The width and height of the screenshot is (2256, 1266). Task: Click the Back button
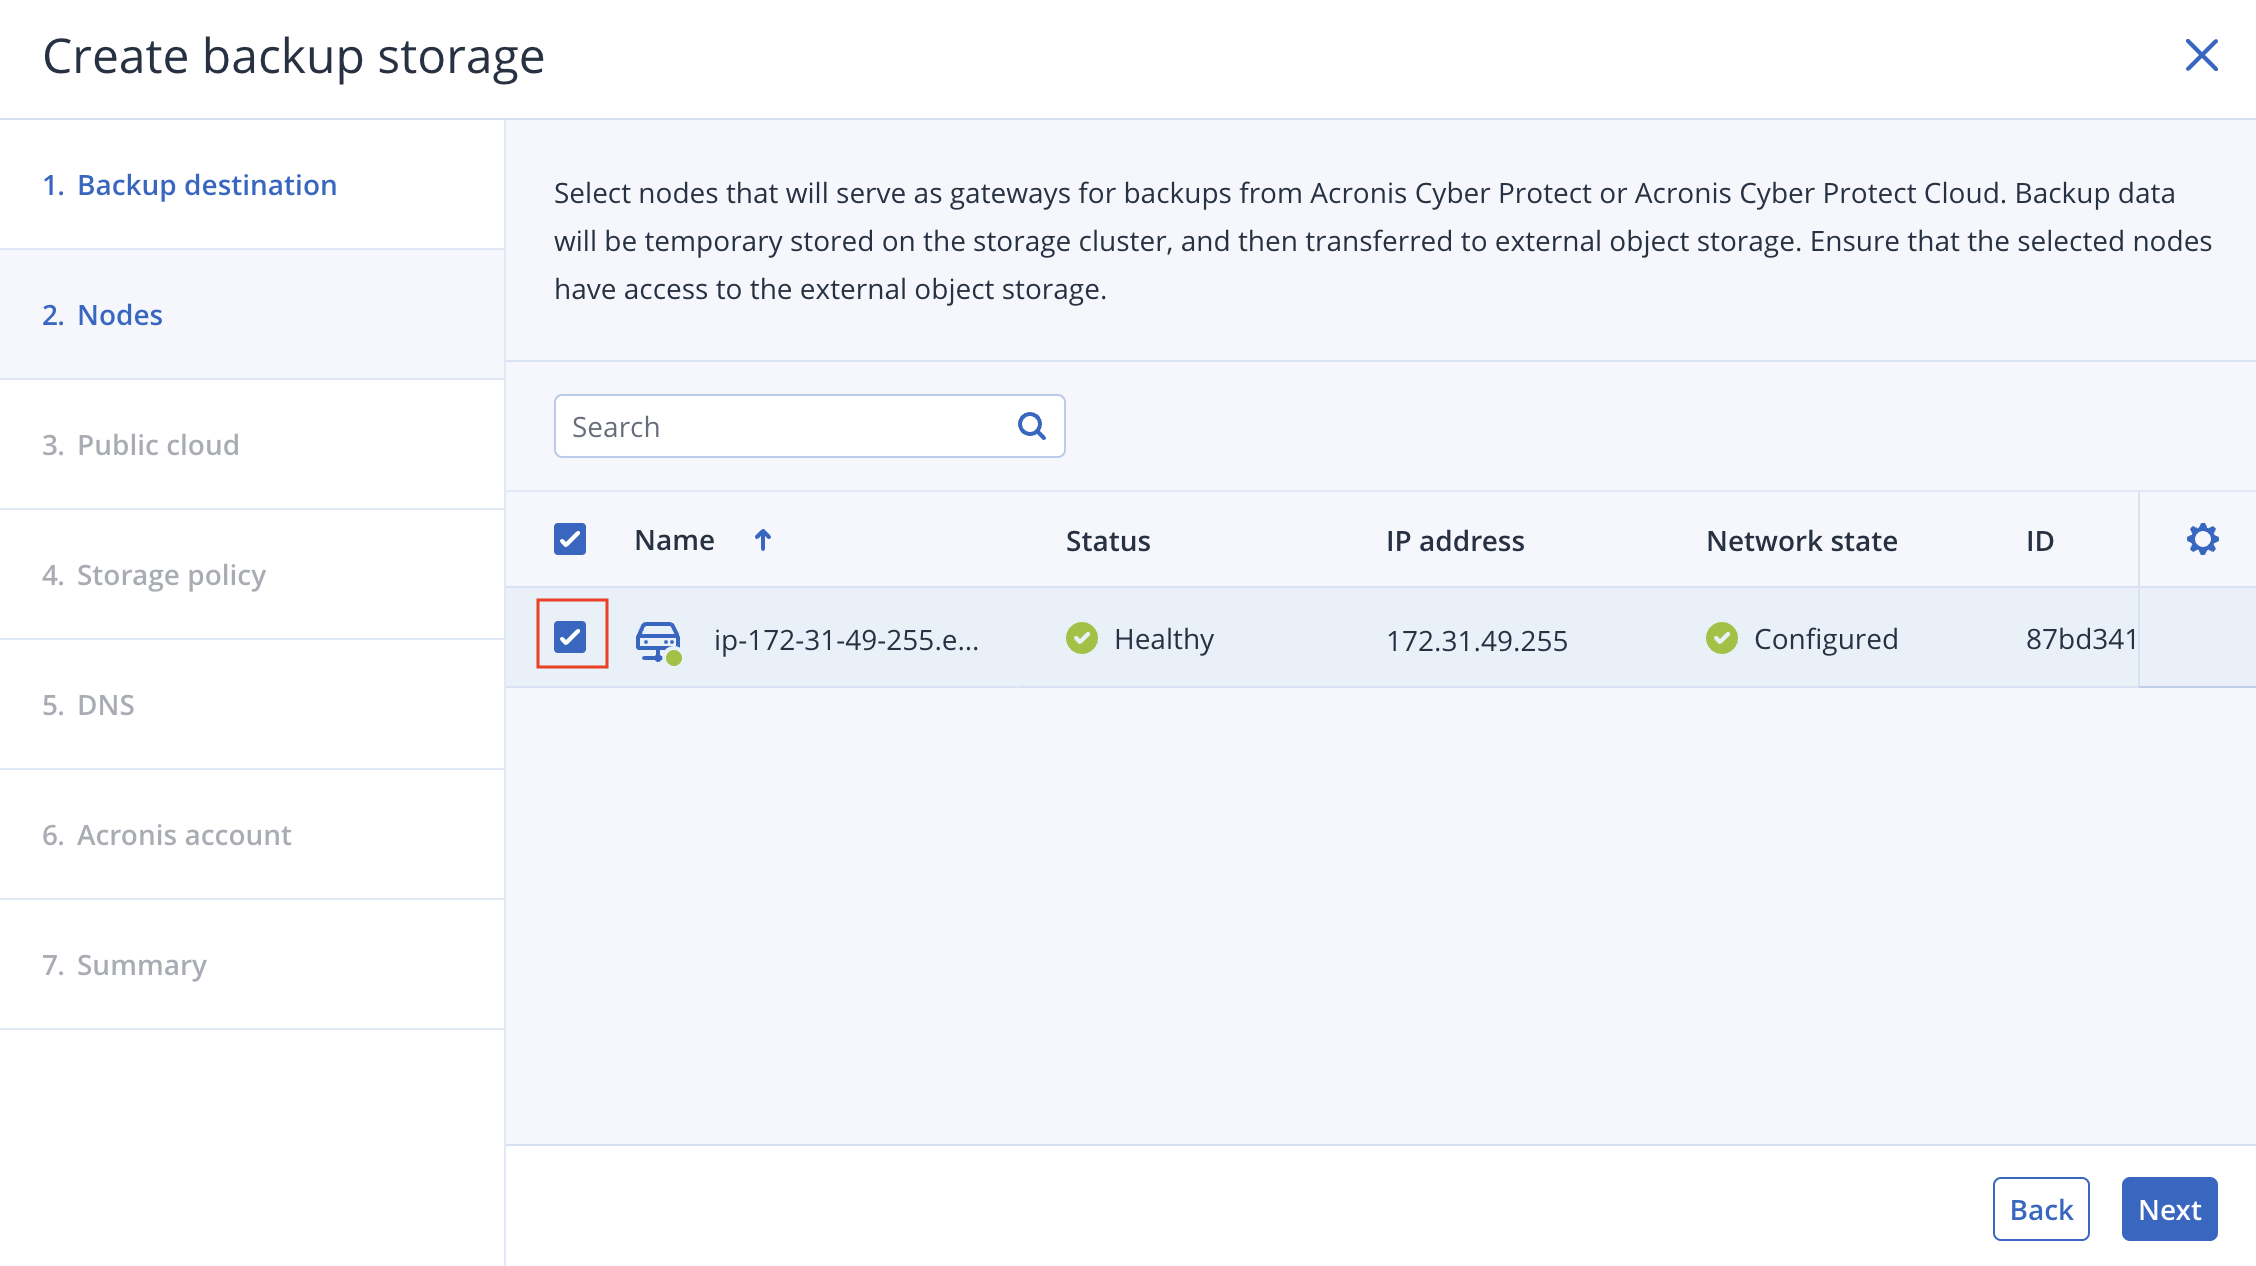pyautogui.click(x=2041, y=1208)
